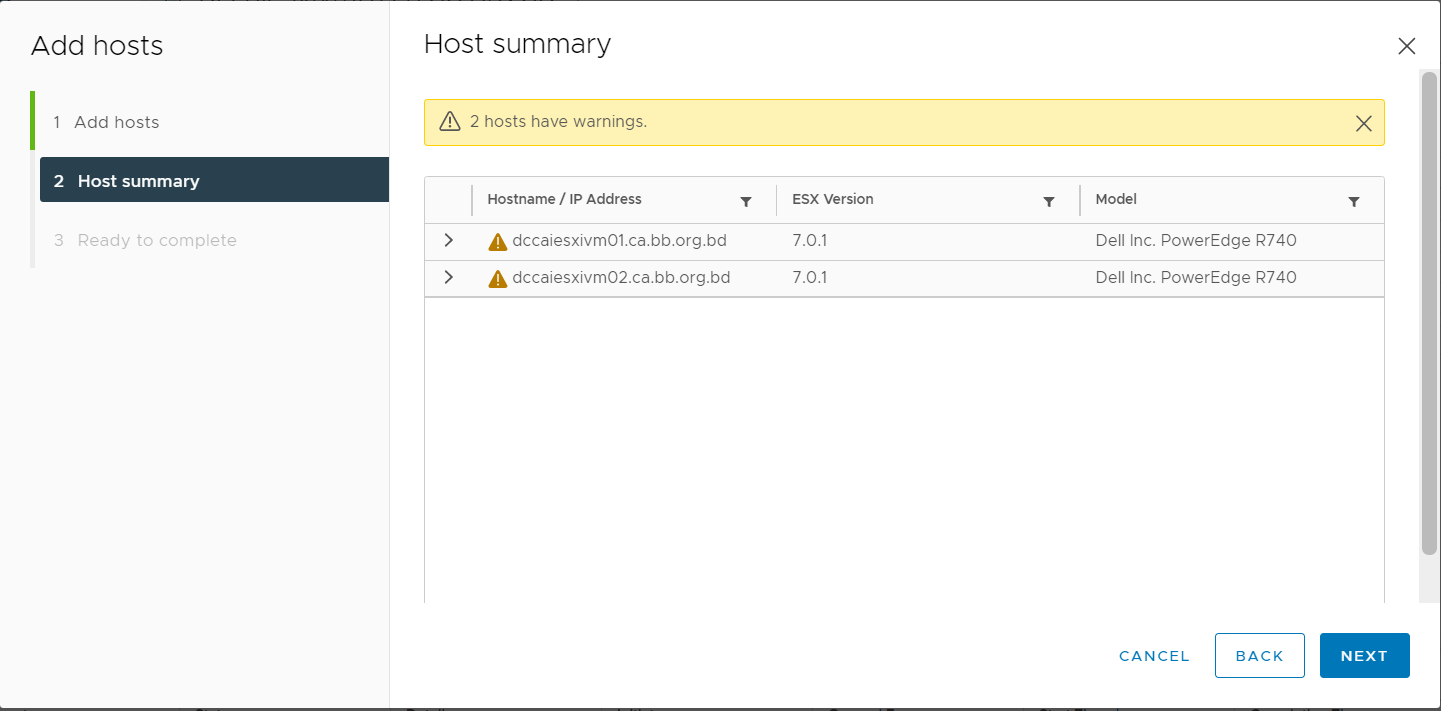This screenshot has width=1441, height=711.
Task: Dismiss the 2 hosts have warnings banner
Action: point(1363,123)
